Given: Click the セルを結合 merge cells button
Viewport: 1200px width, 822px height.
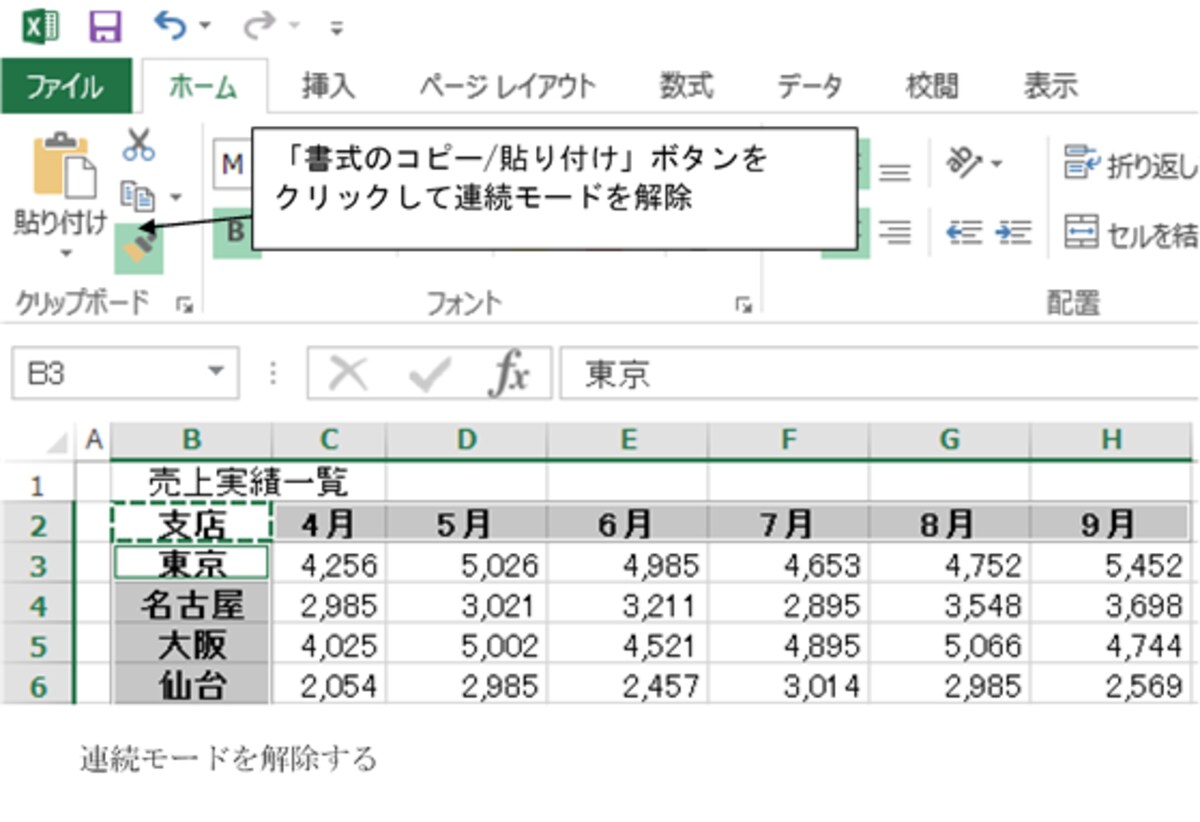Looking at the screenshot, I should [x=1131, y=234].
